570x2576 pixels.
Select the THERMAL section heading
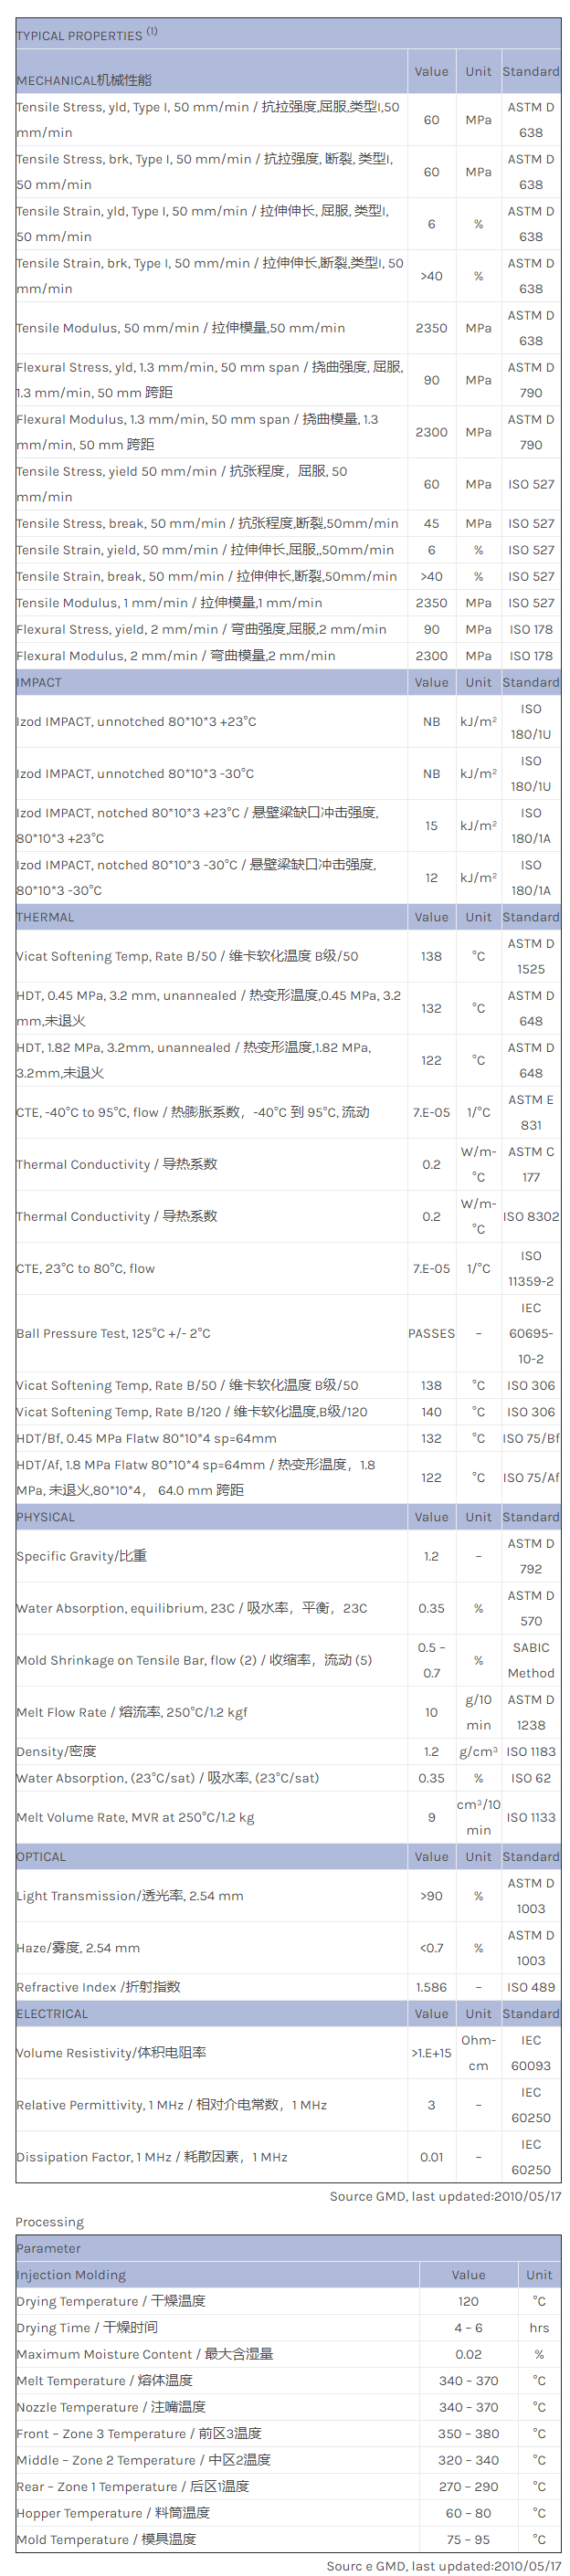click(x=45, y=917)
